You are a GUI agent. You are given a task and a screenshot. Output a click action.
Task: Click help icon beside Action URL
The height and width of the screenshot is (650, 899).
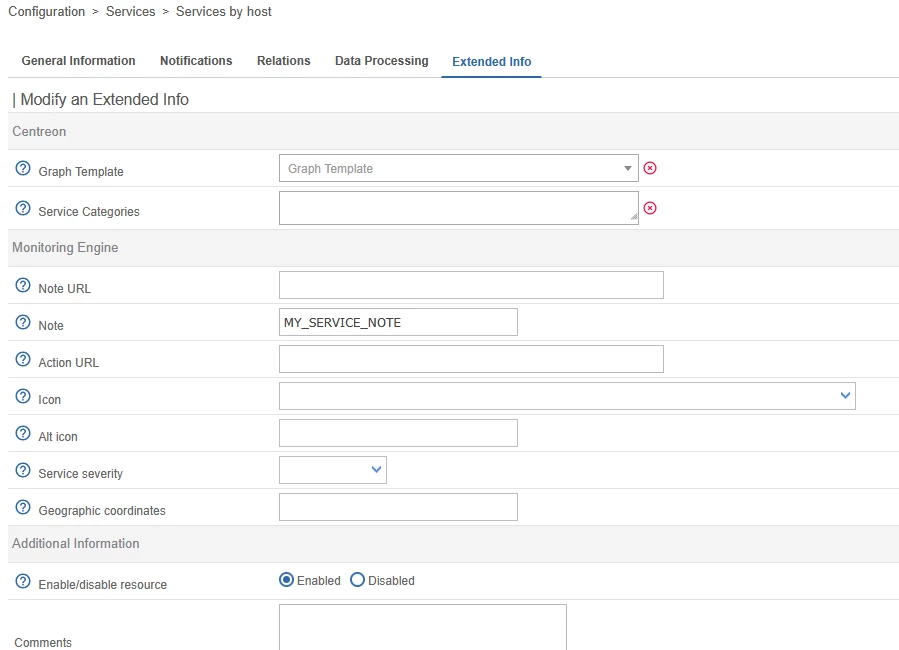point(23,360)
